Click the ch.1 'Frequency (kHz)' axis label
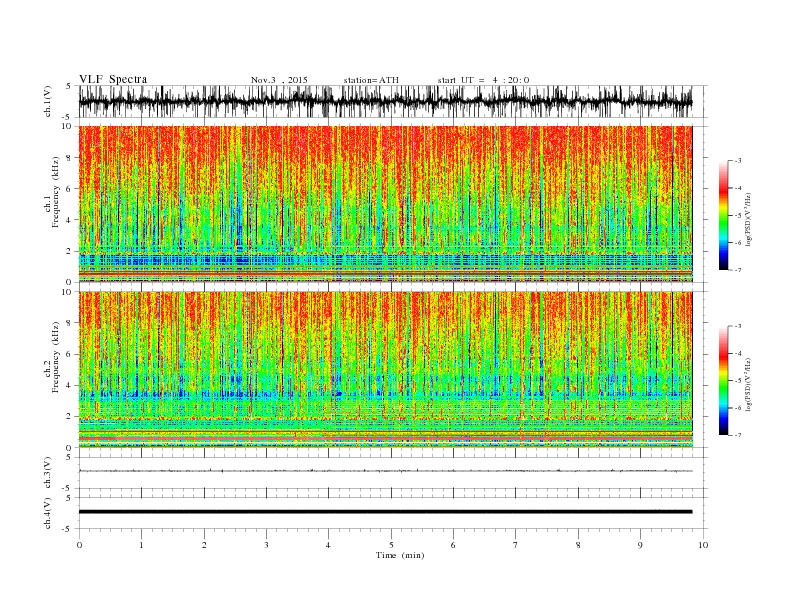Image resolution: width=792 pixels, height=612 pixels. 56,192
